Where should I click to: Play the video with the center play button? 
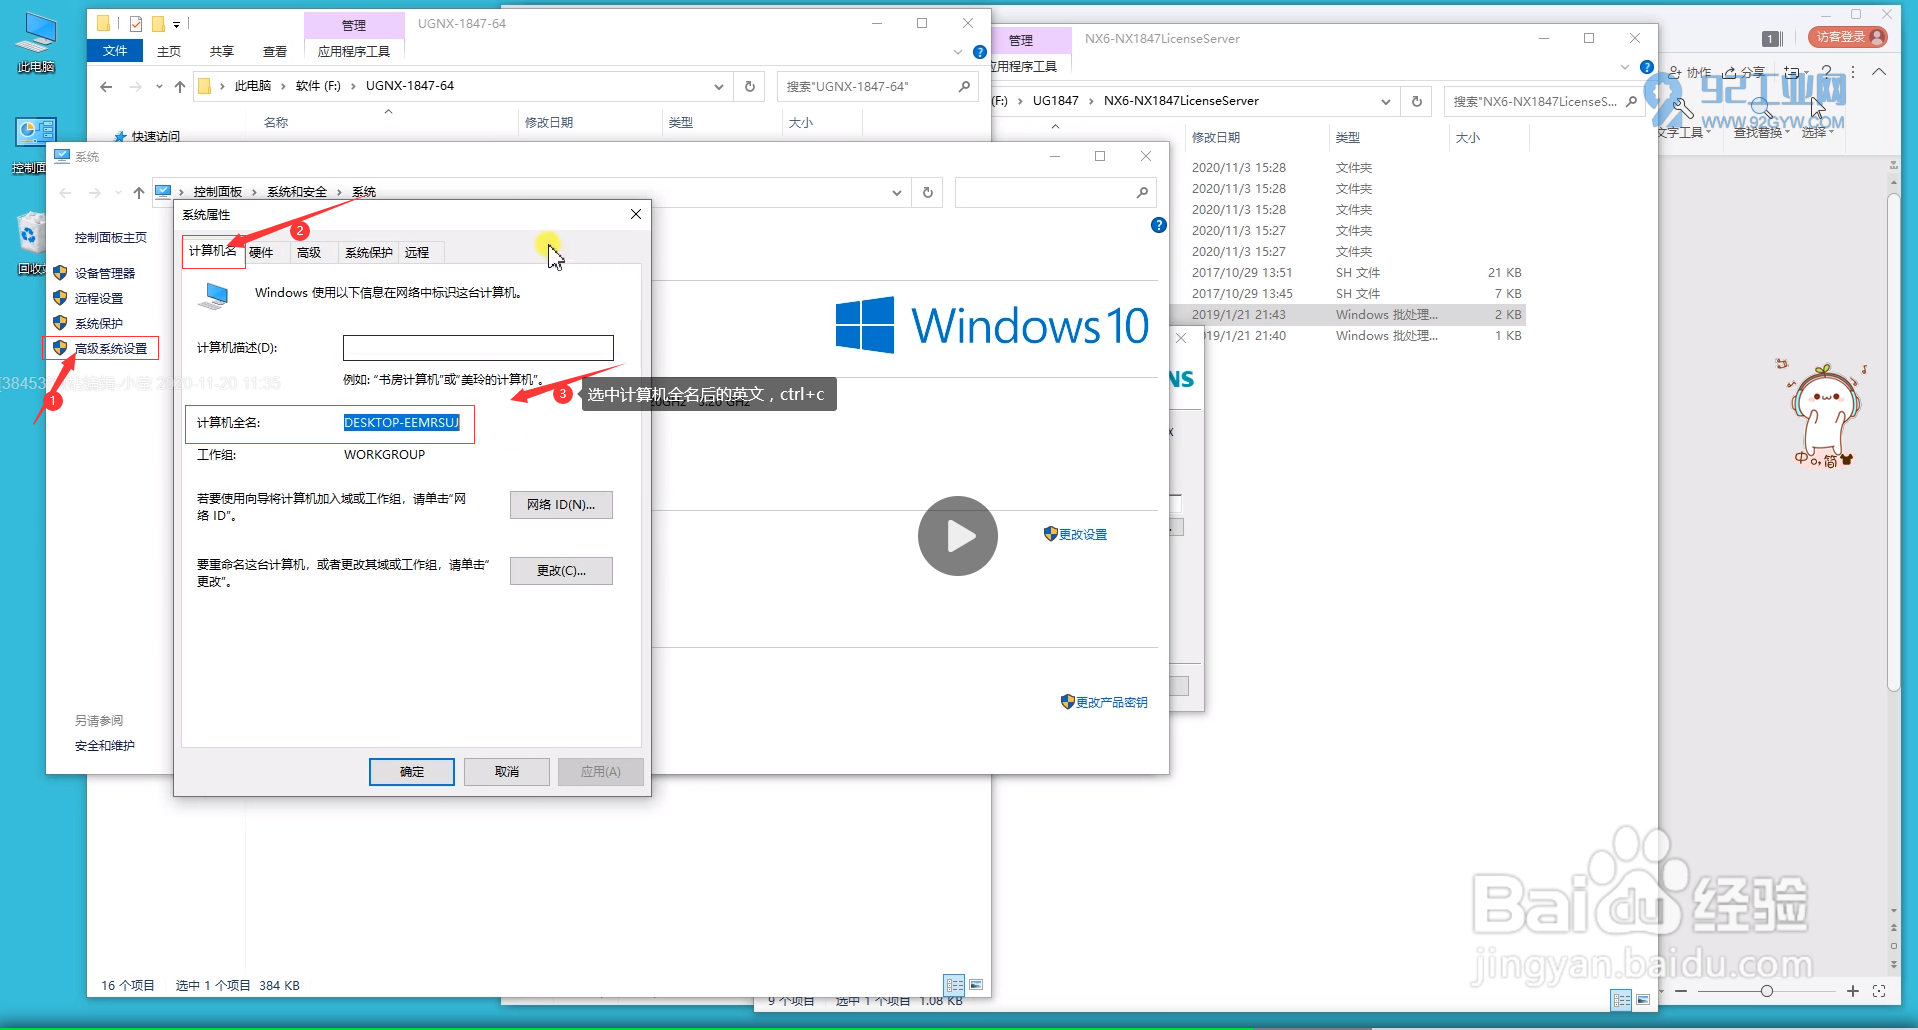coord(958,536)
